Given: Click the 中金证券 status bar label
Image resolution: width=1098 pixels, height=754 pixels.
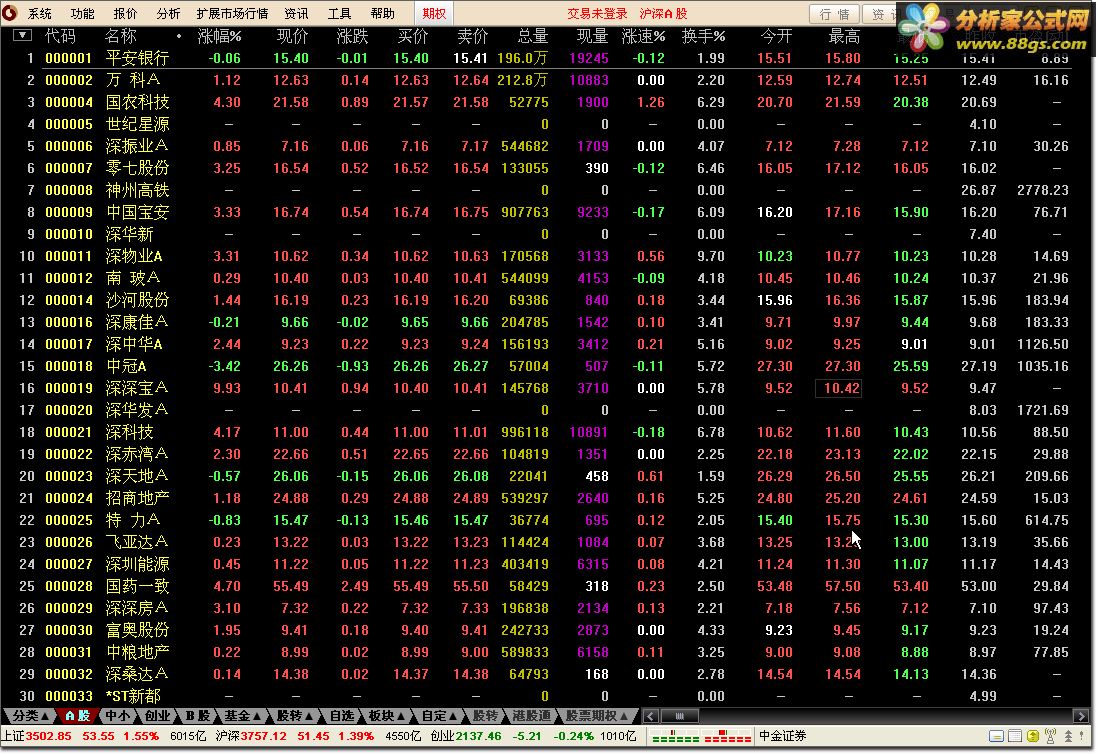Looking at the screenshot, I should [783, 736].
